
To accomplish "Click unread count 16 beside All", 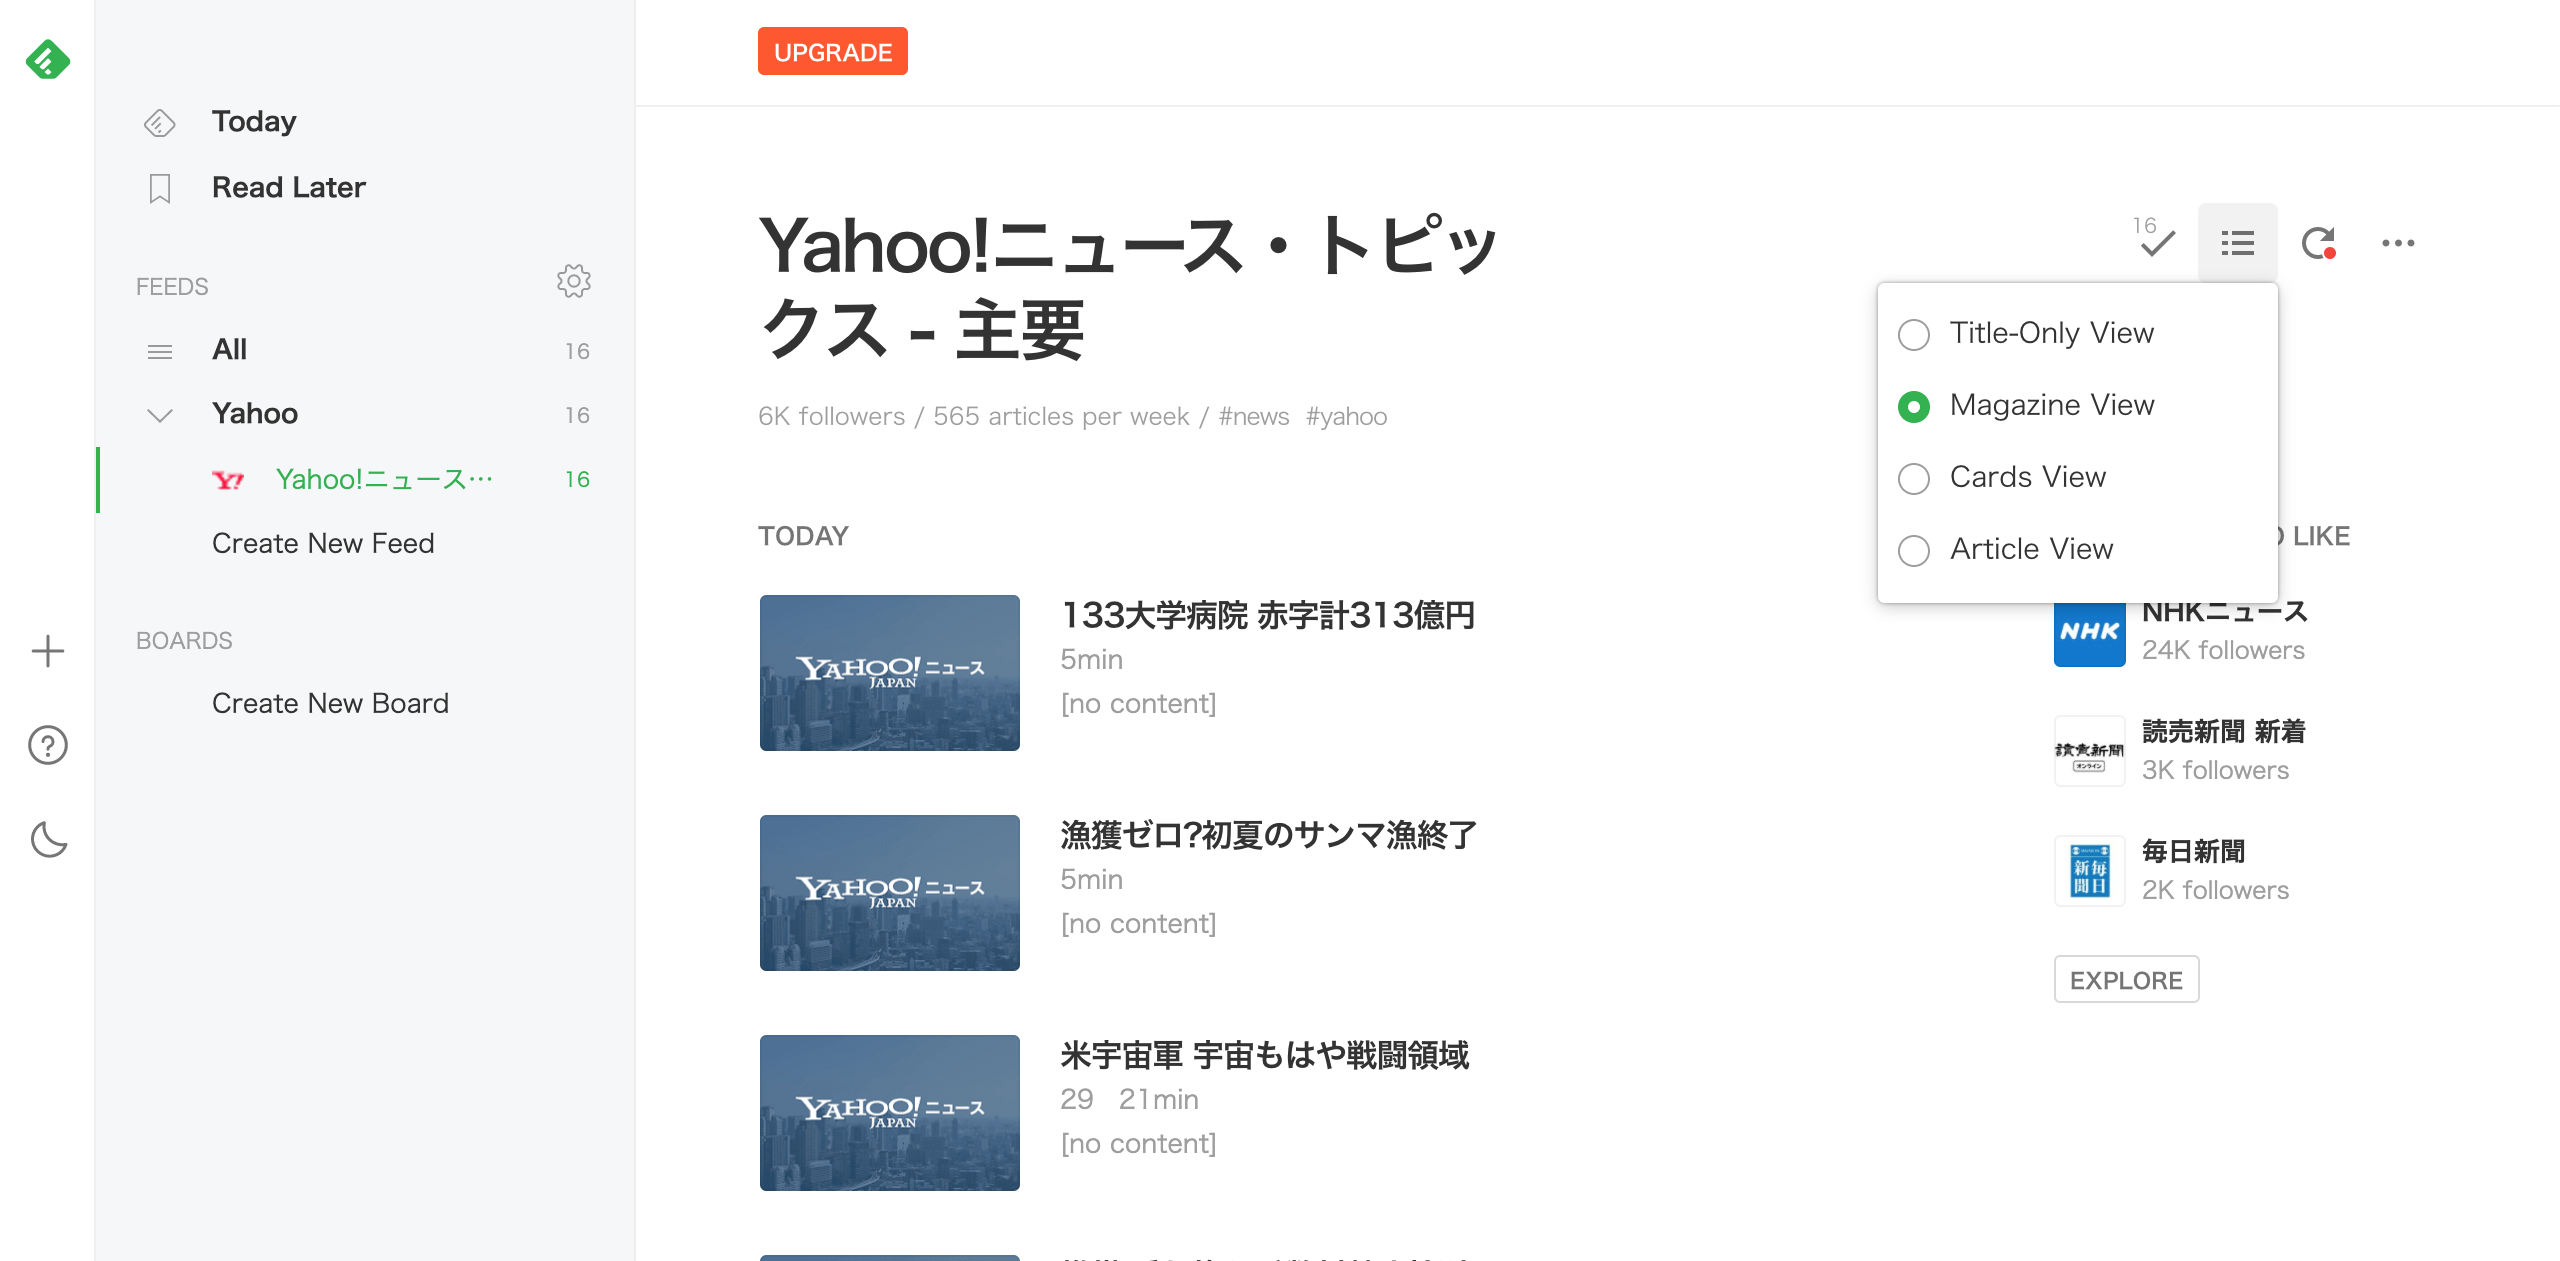I will 577,351.
